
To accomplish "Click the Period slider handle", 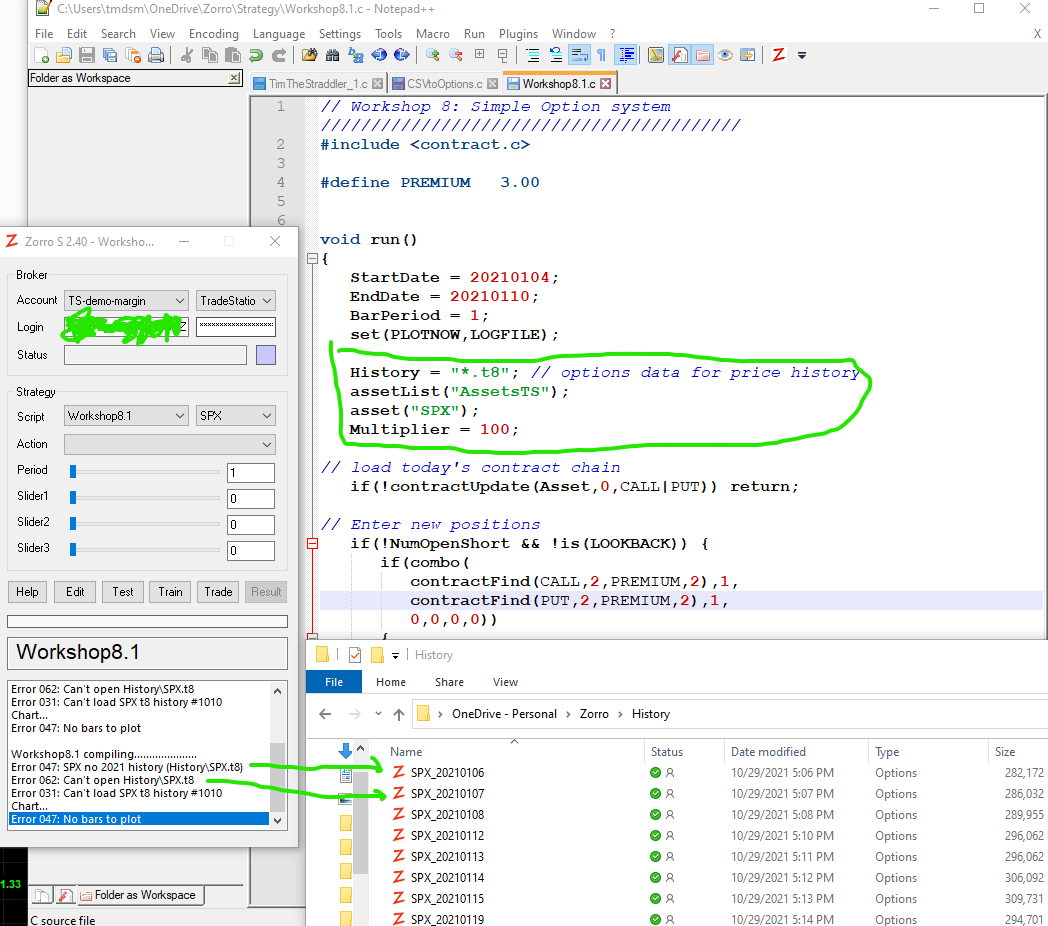I will [x=73, y=471].
